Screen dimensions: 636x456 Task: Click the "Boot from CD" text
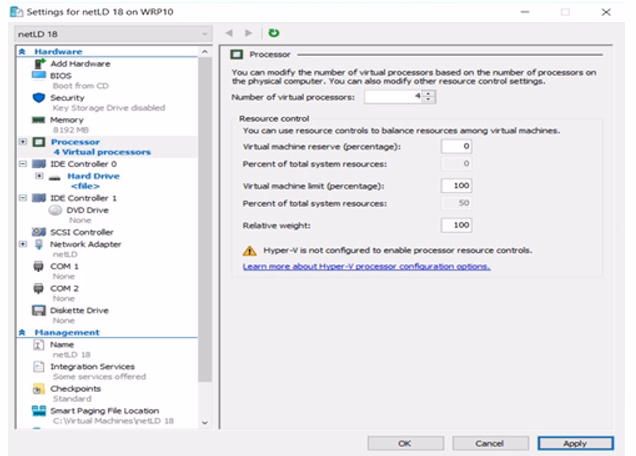point(80,86)
